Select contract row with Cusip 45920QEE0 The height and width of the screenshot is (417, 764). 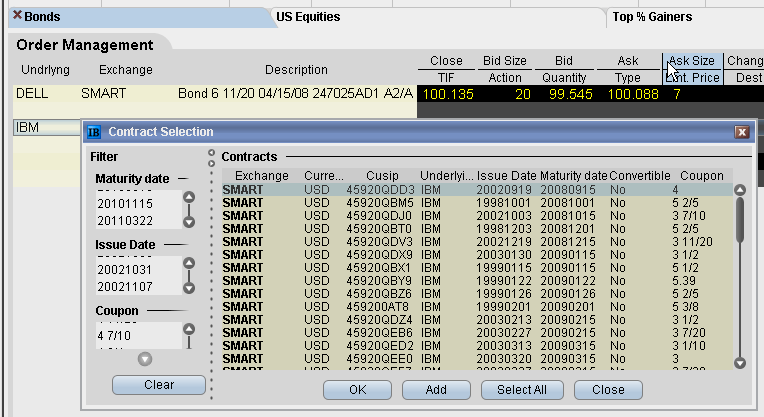[x=478, y=359]
